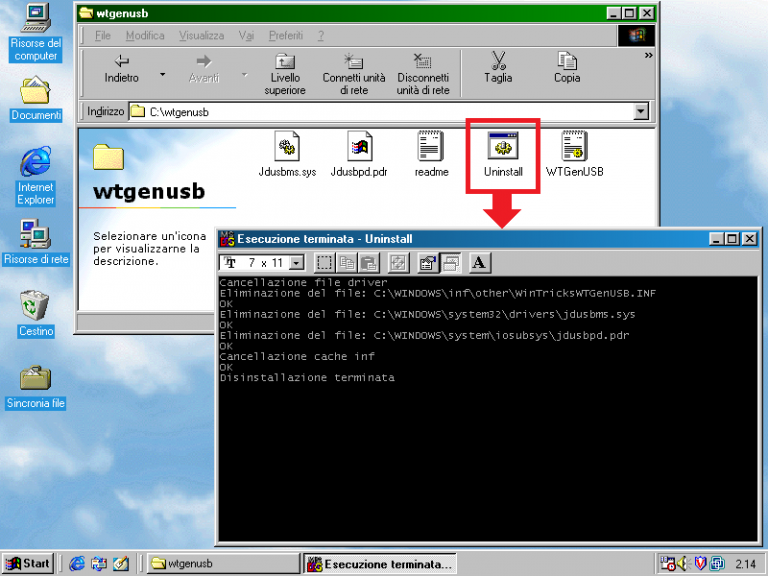The image size is (768, 576).
Task: Click Disconnetti unità di rete
Action: (x=423, y=74)
